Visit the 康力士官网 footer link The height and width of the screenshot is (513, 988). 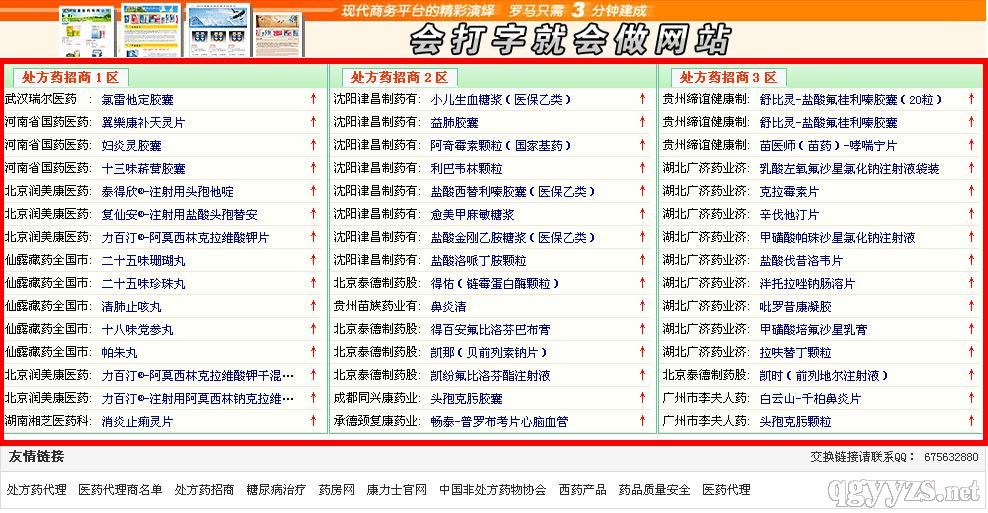397,490
